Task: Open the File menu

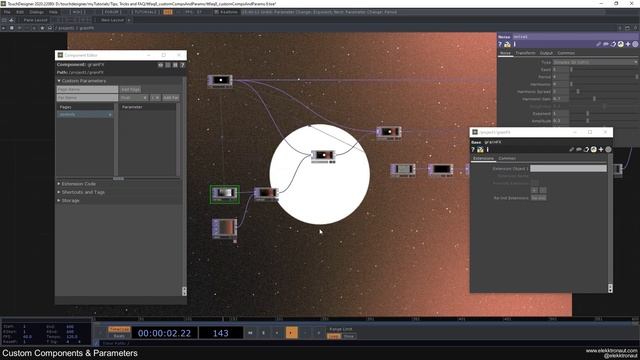Action: tap(7, 12)
